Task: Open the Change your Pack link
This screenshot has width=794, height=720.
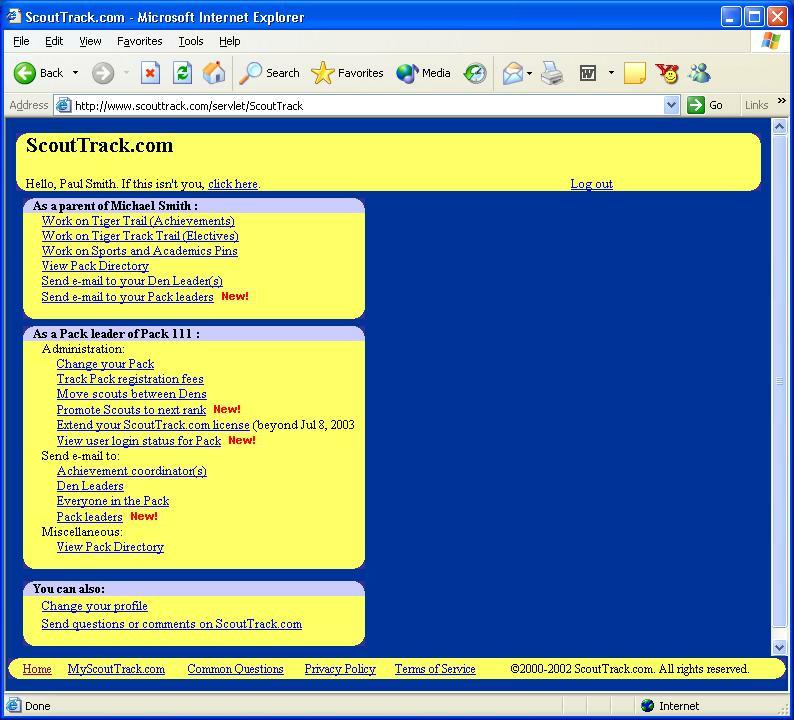Action: coord(105,364)
